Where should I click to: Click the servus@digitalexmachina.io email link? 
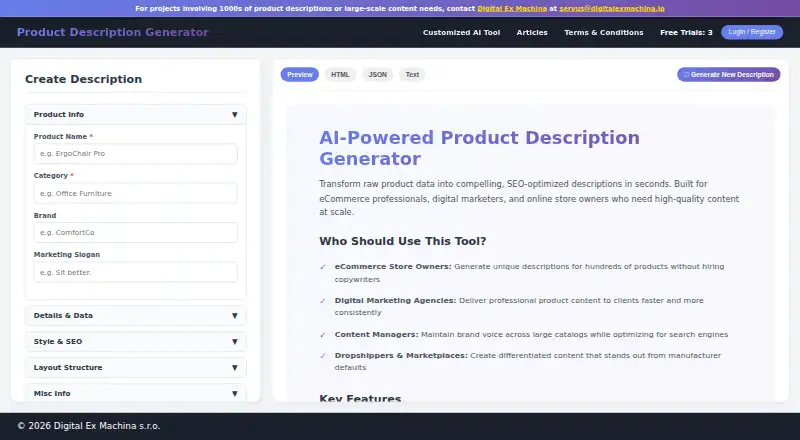coord(612,9)
